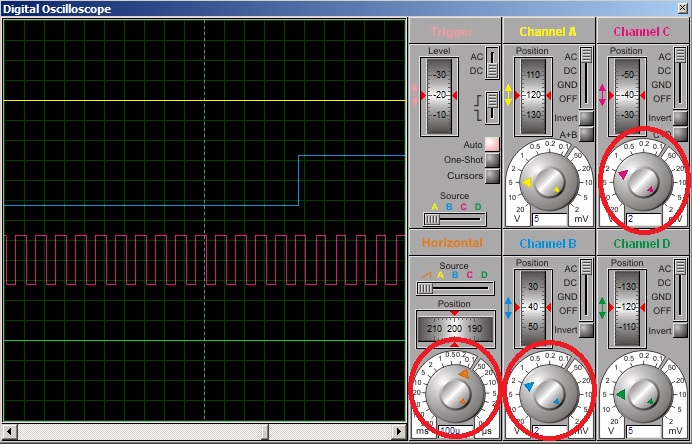Click the blue Channel B step trace
Image resolution: width=692 pixels, height=444 pixels.
(x=299, y=181)
